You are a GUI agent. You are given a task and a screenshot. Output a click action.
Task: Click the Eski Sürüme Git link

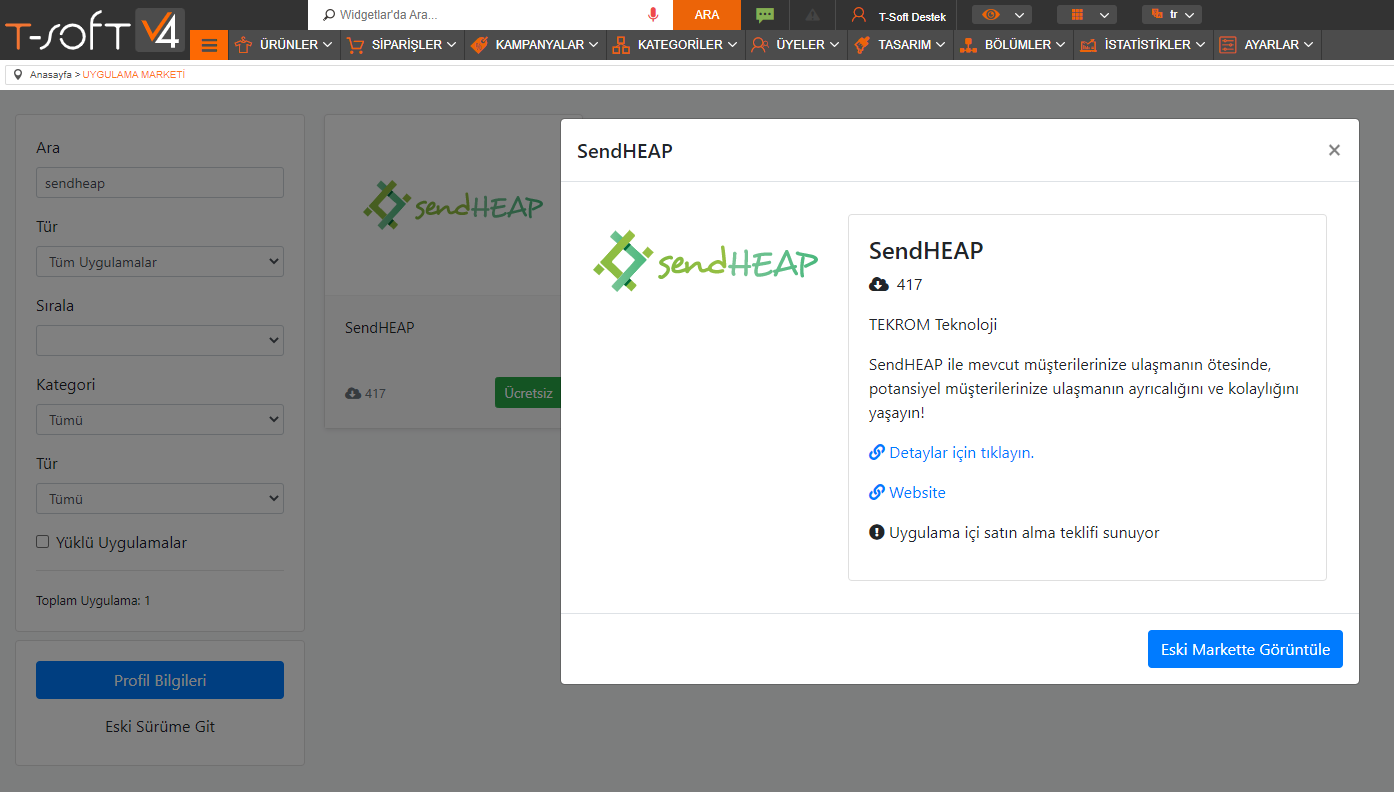point(160,727)
